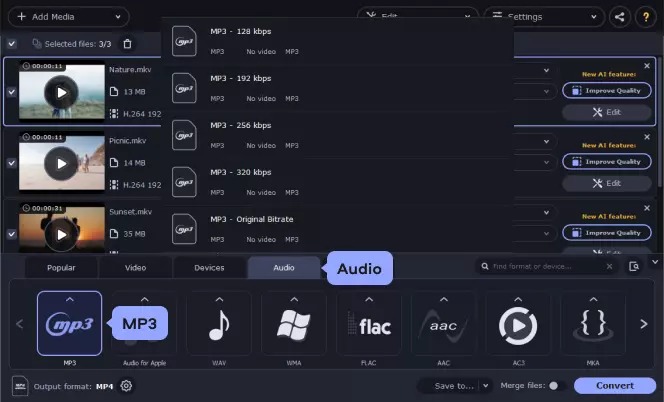Open the help question mark icon
The height and width of the screenshot is (402, 664).
646,17
